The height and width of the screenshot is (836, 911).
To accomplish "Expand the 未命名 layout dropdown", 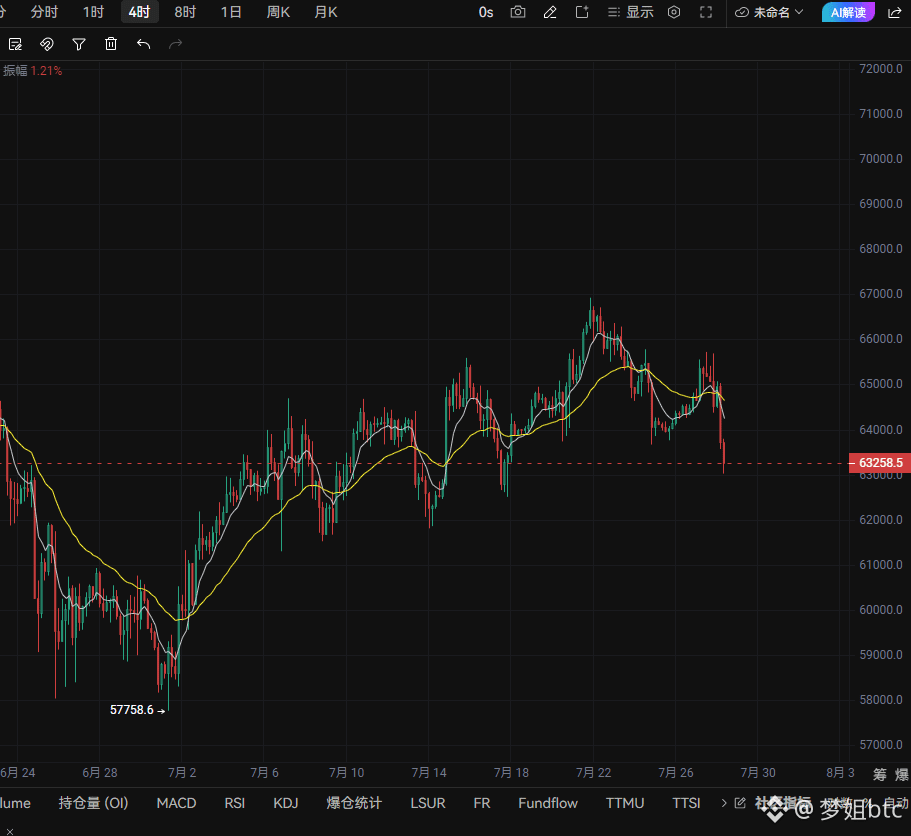I will 769,12.
